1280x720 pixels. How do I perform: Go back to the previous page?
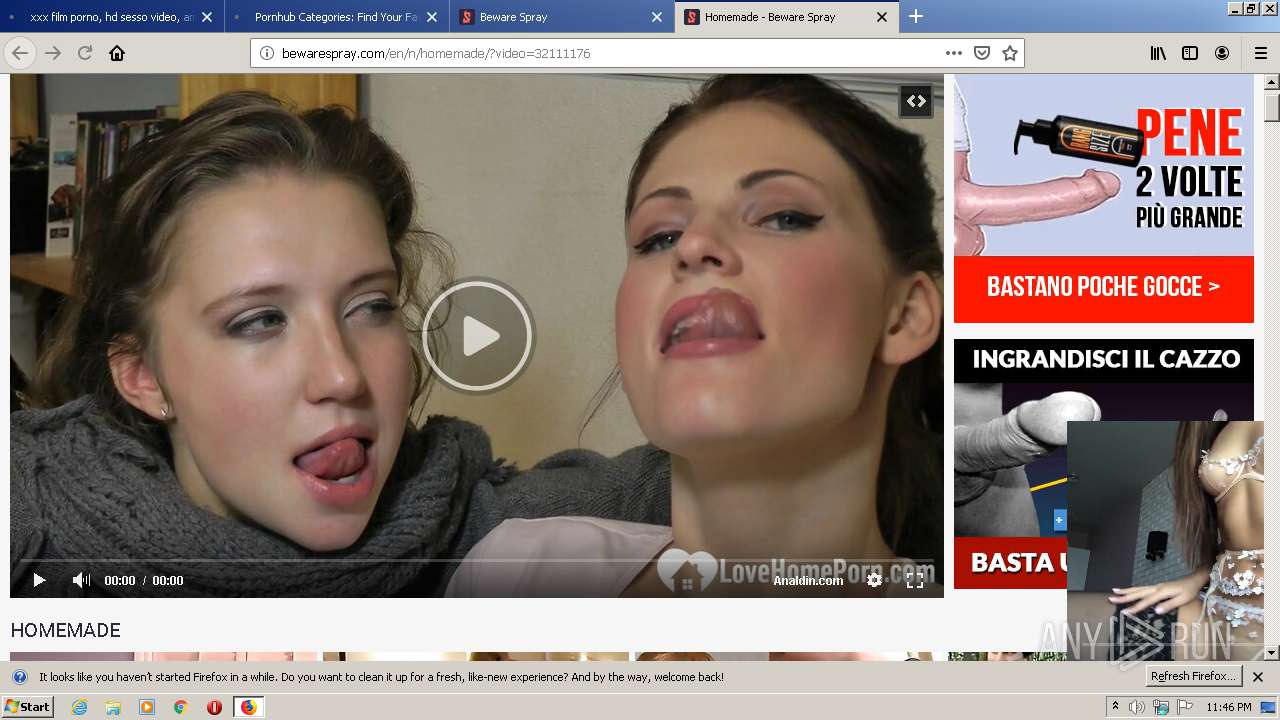(20, 53)
